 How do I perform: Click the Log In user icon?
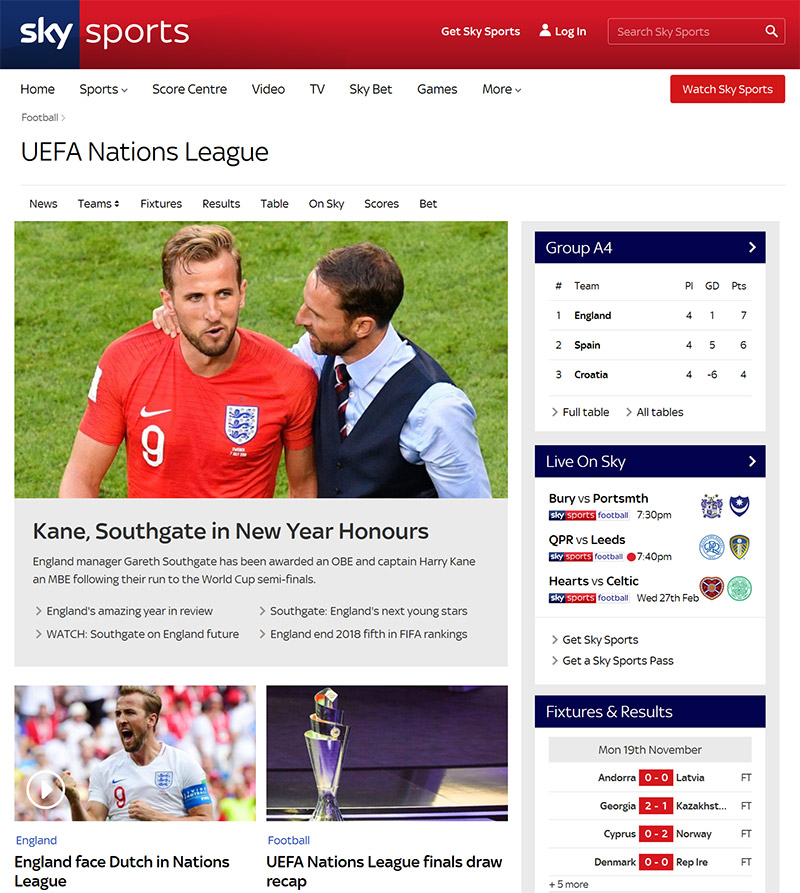coord(545,30)
